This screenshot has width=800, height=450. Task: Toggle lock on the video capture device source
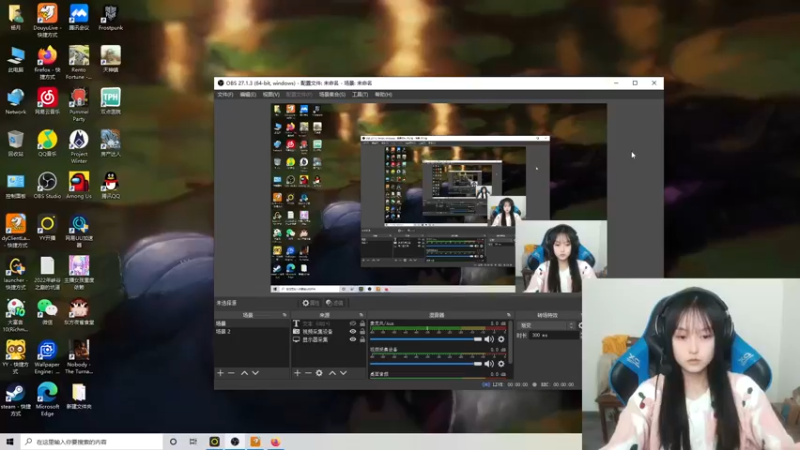(x=362, y=331)
